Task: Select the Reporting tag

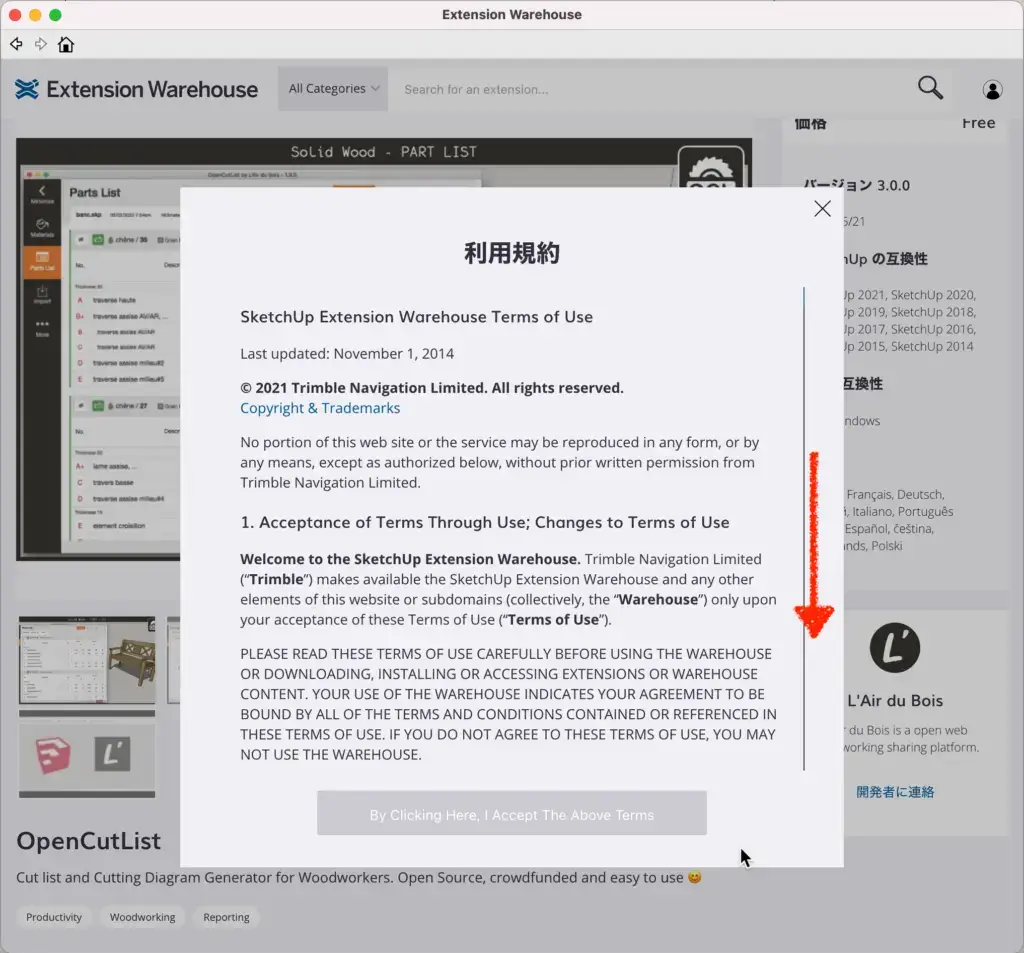Action: point(227,917)
